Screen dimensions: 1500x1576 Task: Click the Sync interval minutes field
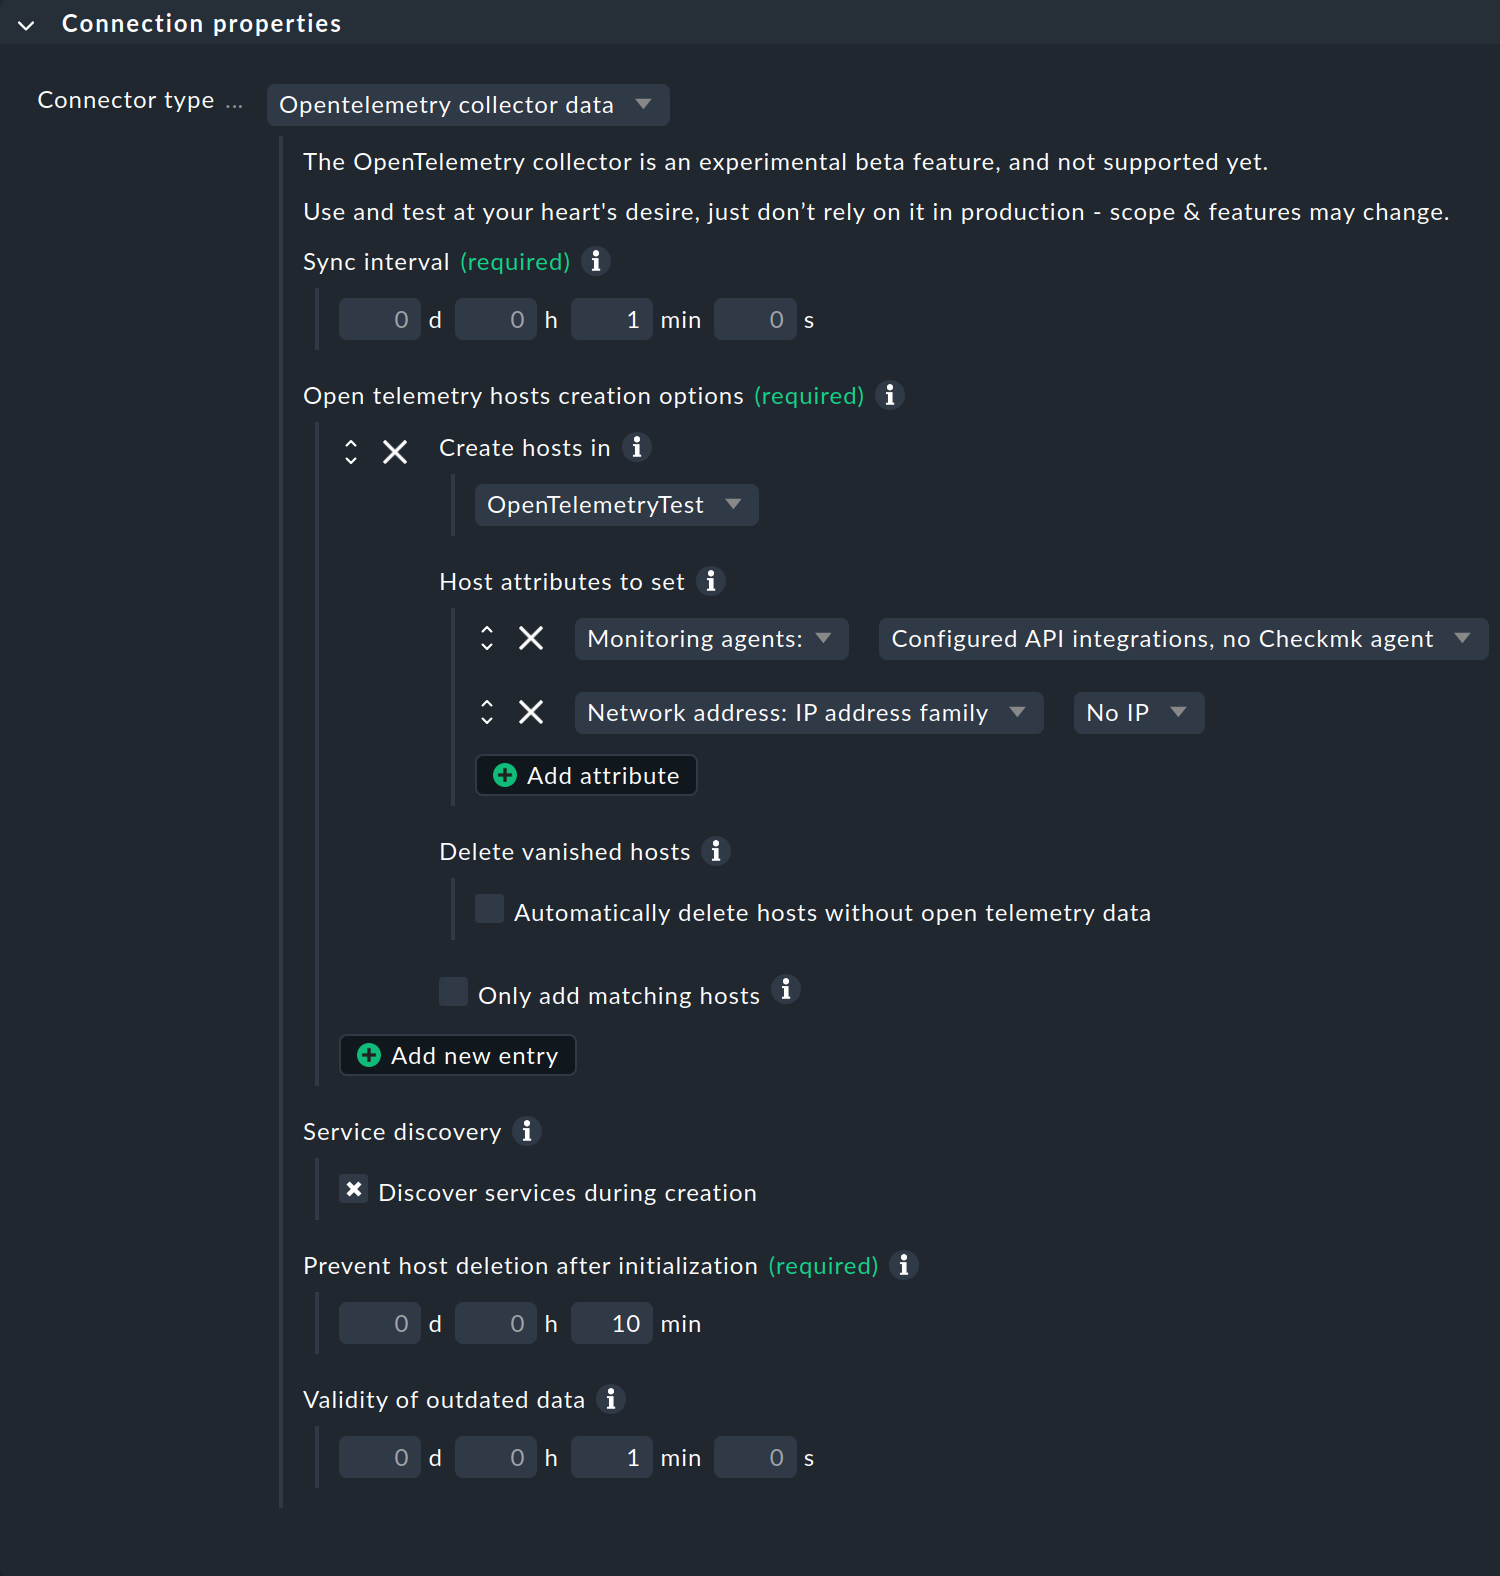click(x=611, y=320)
